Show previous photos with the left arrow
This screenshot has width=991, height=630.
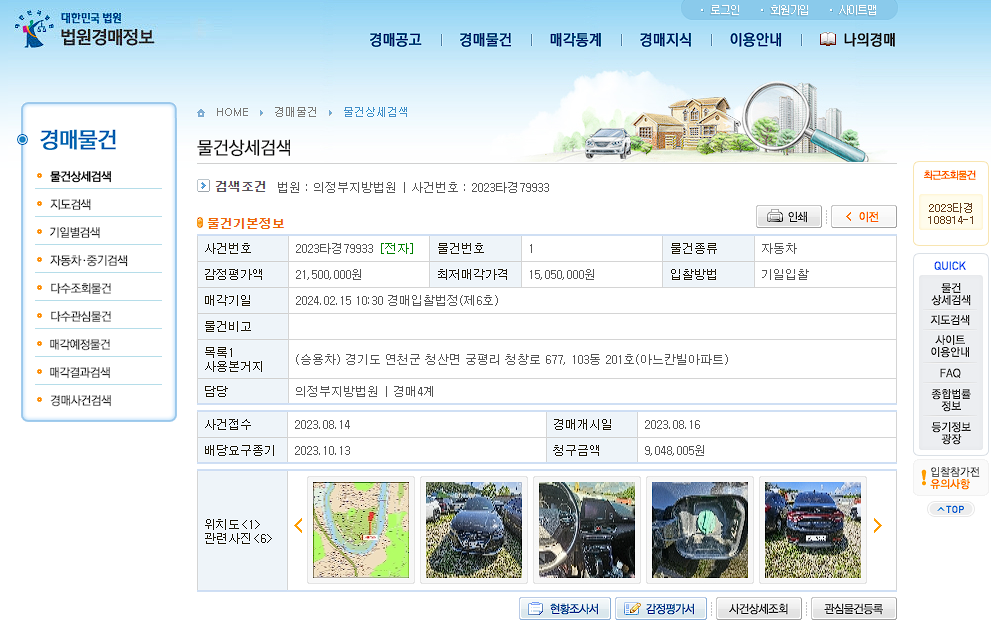click(x=297, y=525)
